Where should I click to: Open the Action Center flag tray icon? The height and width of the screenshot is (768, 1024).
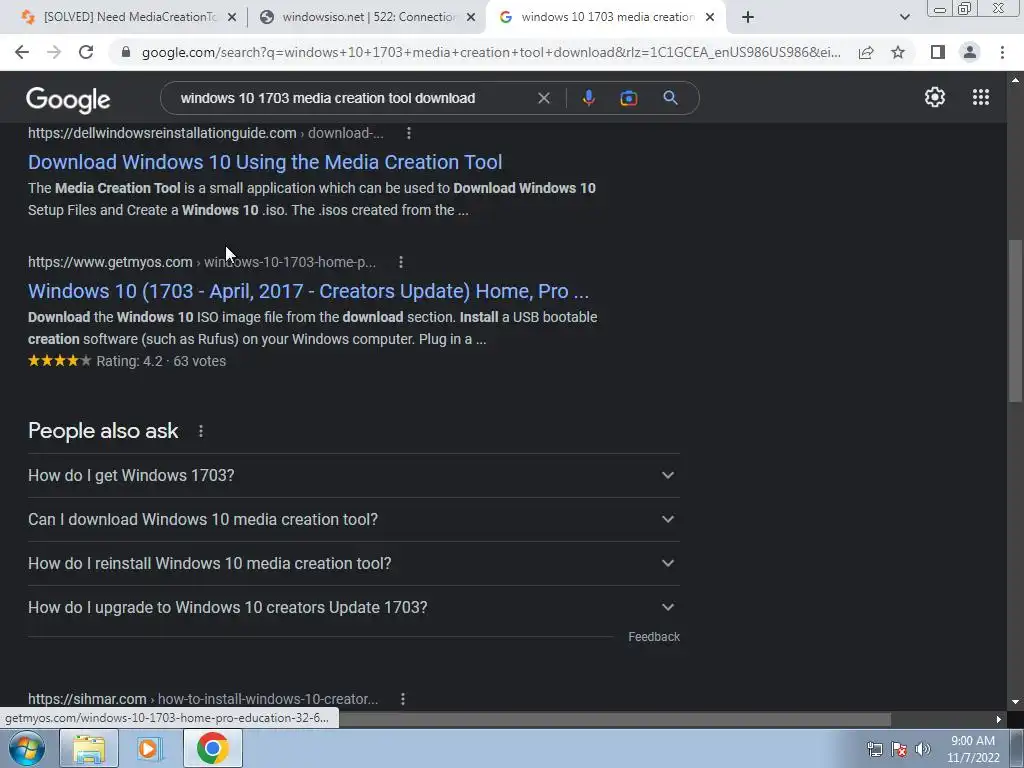899,748
